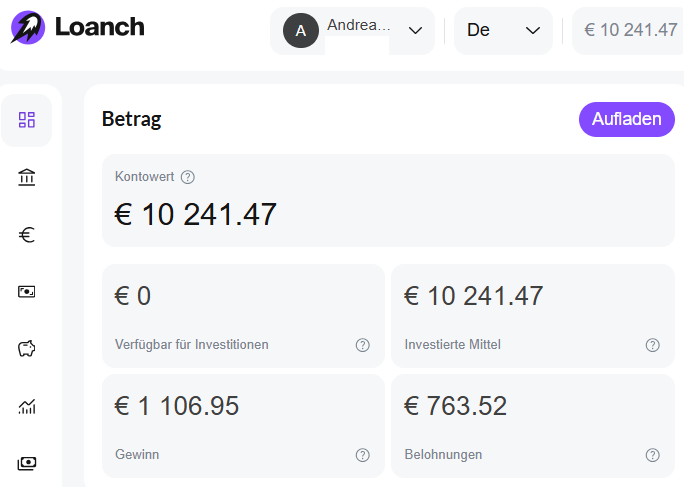Click the language dropdown chevron arrow
This screenshot has width=684, height=487.
[533, 31]
